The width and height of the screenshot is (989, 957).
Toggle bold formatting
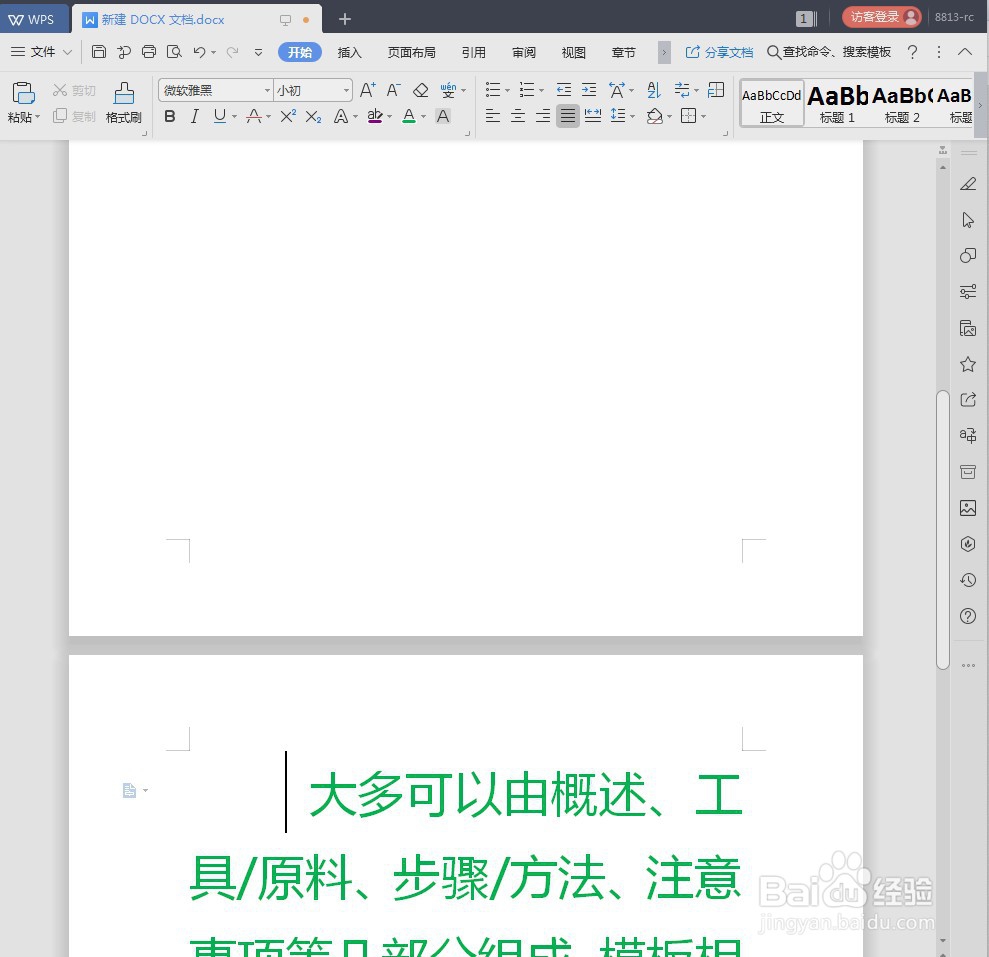[169, 116]
